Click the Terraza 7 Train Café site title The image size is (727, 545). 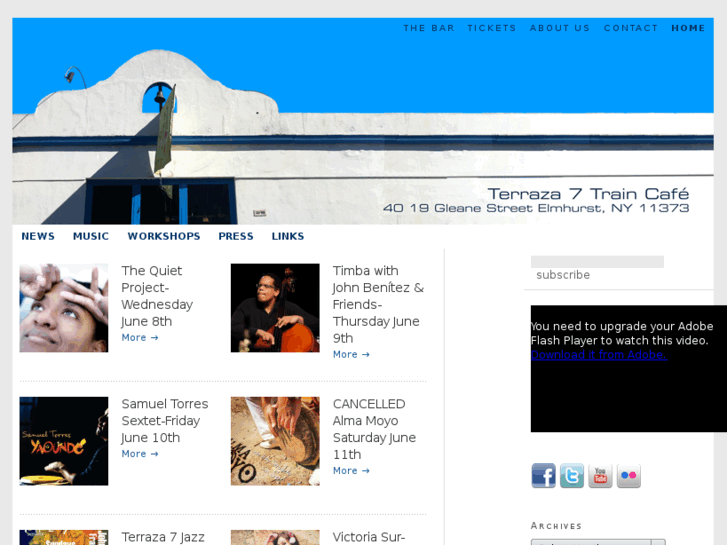click(588, 193)
